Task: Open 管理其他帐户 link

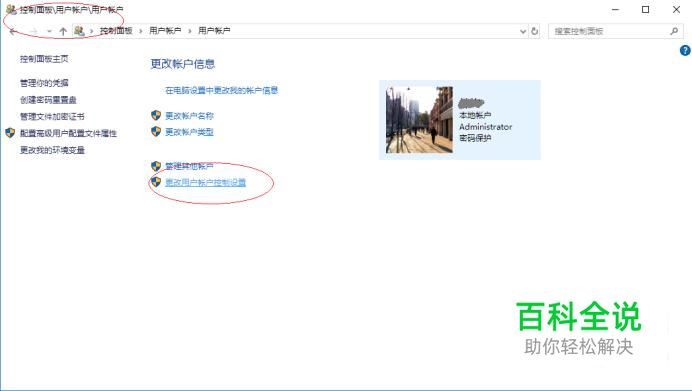Action: tap(189, 166)
